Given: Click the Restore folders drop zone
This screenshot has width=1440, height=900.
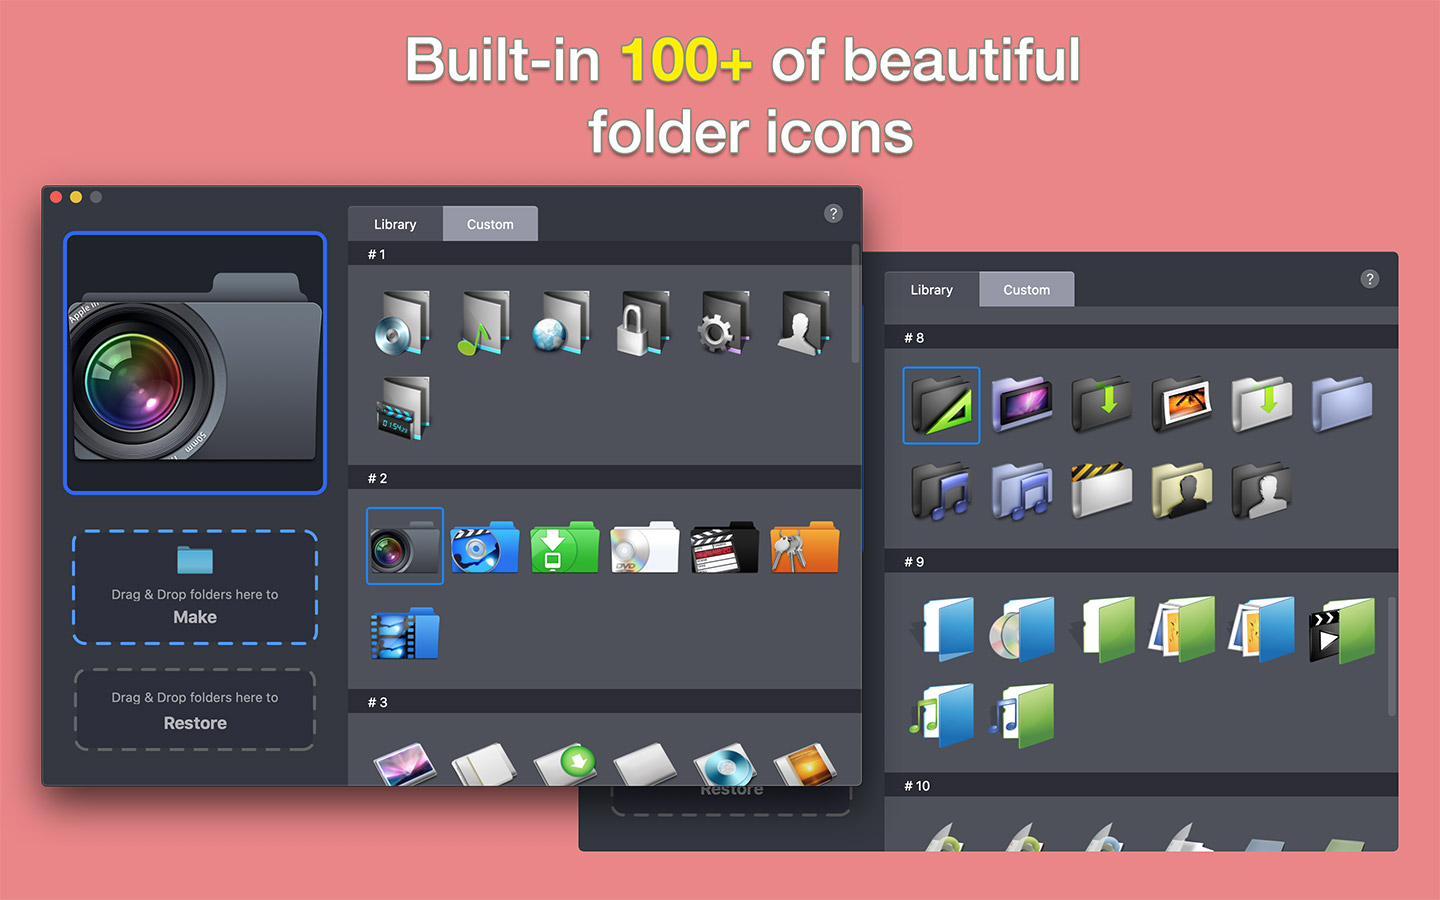Looking at the screenshot, I should tap(195, 710).
